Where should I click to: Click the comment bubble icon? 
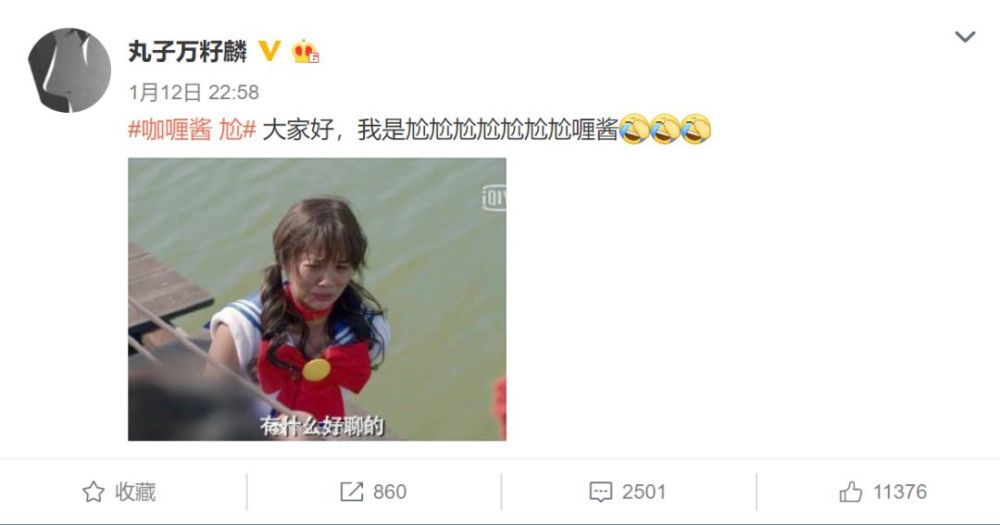[601, 492]
